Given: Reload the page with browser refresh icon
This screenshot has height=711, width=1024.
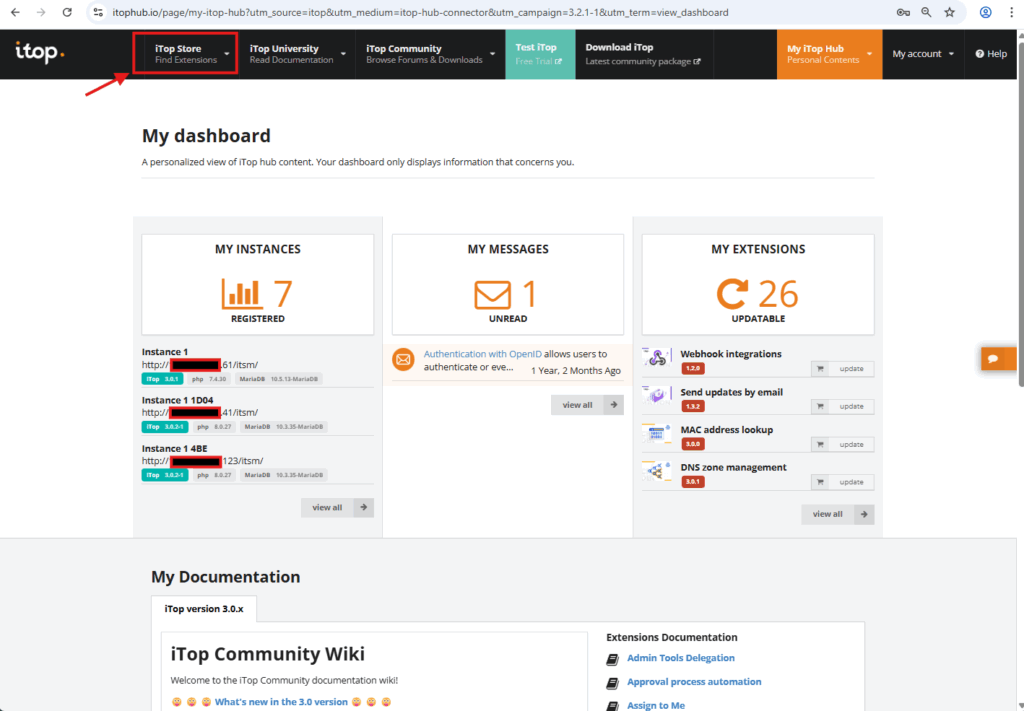Looking at the screenshot, I should [x=66, y=13].
